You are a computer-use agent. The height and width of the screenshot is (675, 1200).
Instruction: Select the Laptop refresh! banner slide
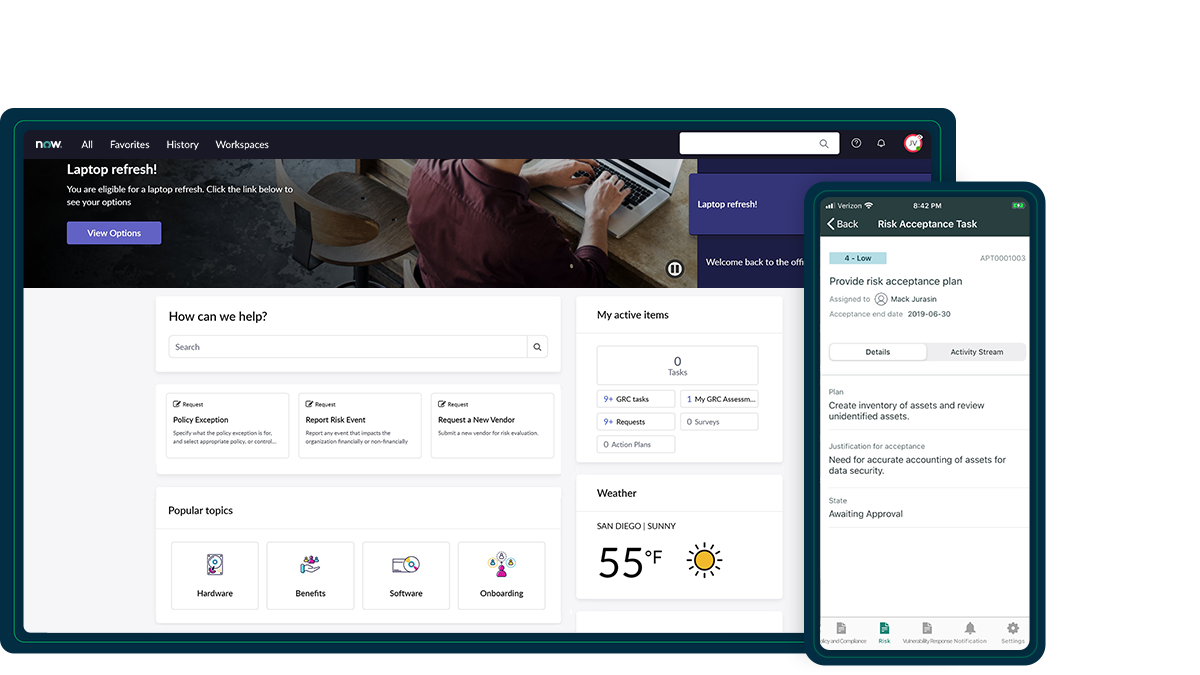point(745,204)
